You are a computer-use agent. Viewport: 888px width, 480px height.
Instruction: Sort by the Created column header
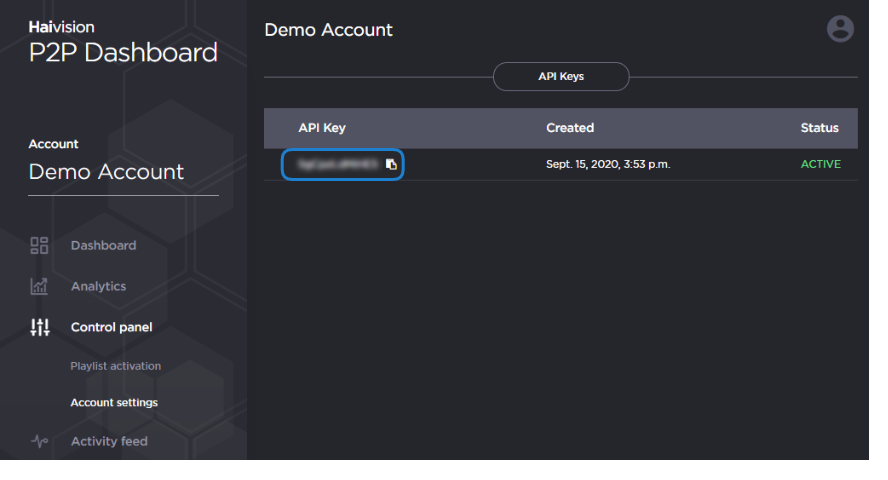pyautogui.click(x=570, y=128)
